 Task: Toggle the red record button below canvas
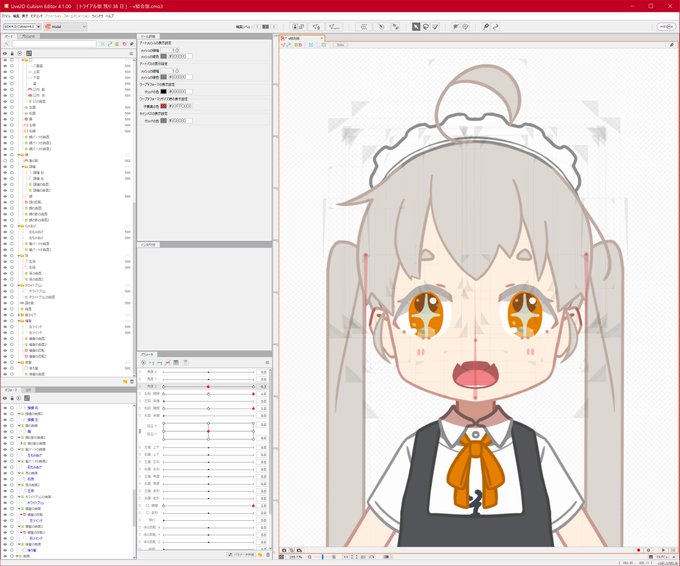pos(638,550)
